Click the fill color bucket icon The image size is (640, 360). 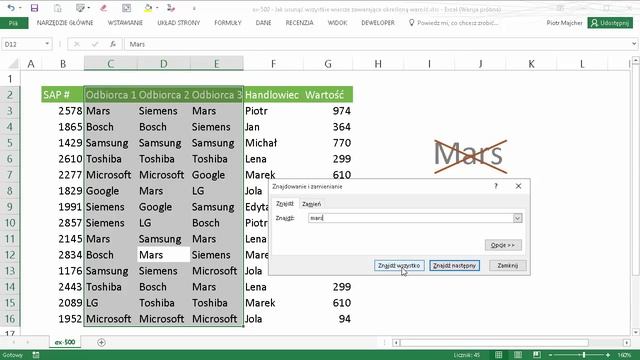coord(148,8)
